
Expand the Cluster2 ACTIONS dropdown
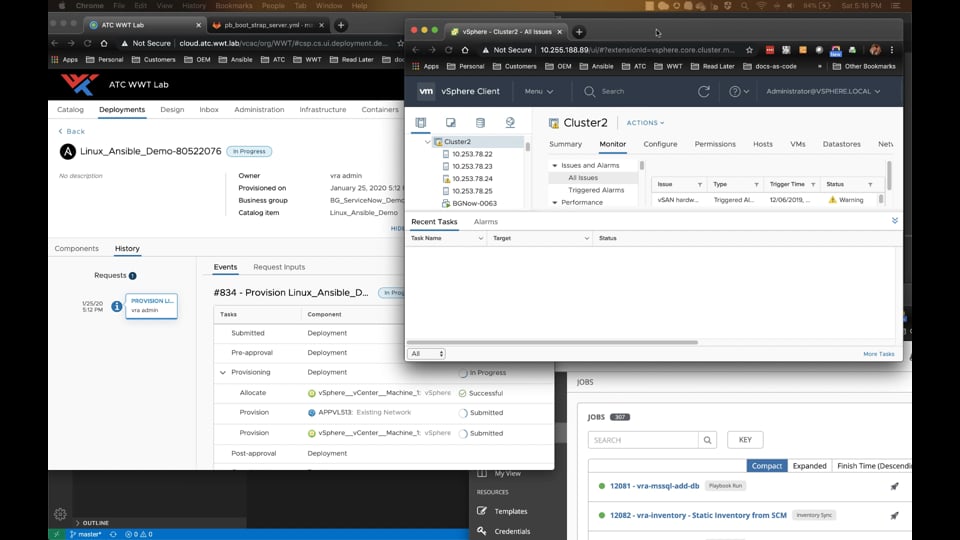(x=645, y=123)
